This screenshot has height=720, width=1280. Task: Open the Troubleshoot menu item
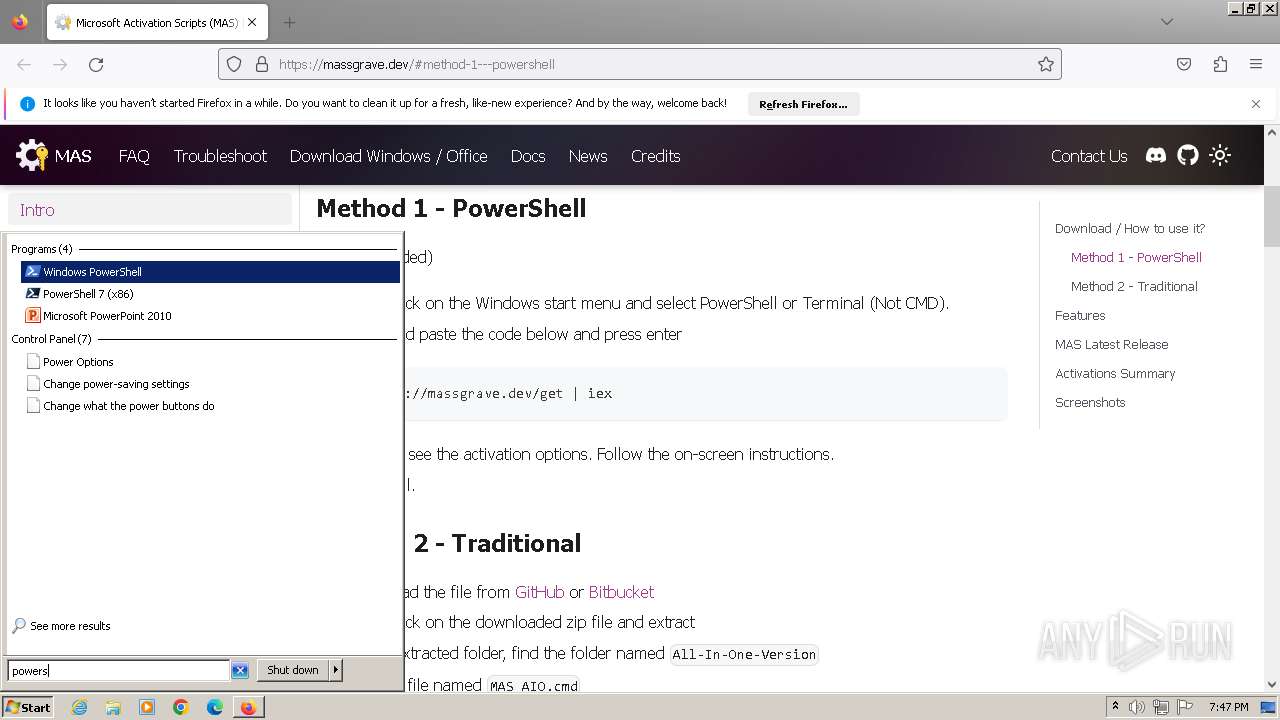coord(220,156)
